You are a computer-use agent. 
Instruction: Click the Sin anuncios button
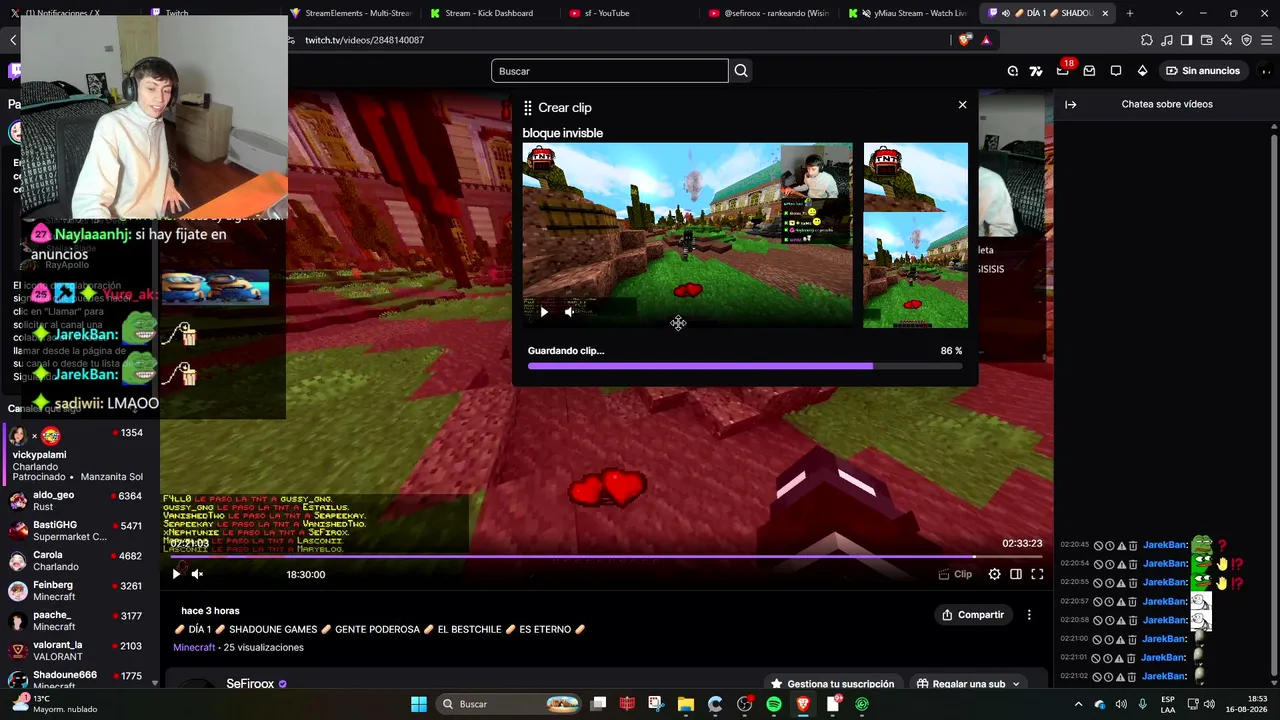click(x=1202, y=71)
